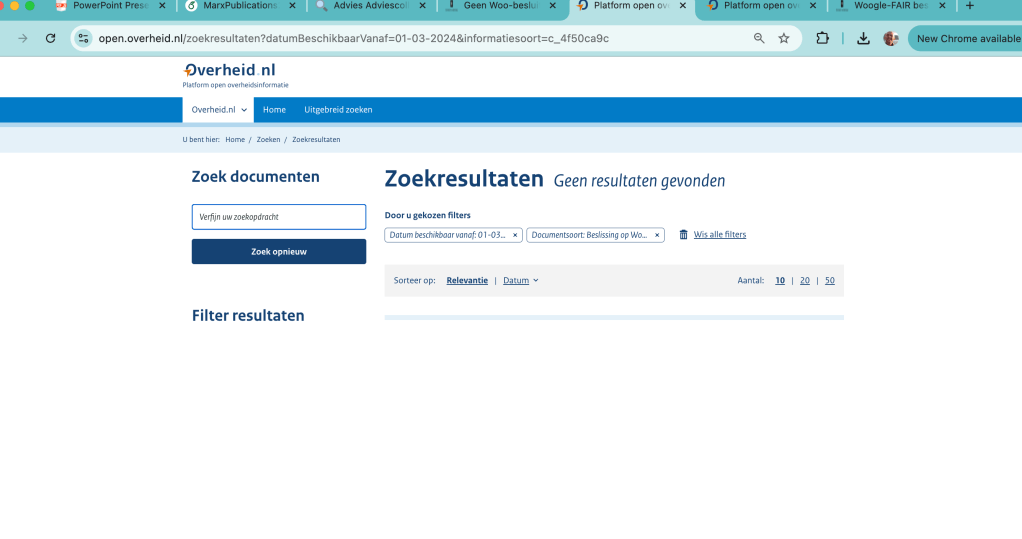Remove the Documentsoort filter chip
This screenshot has width=1022, height=539.
point(657,235)
